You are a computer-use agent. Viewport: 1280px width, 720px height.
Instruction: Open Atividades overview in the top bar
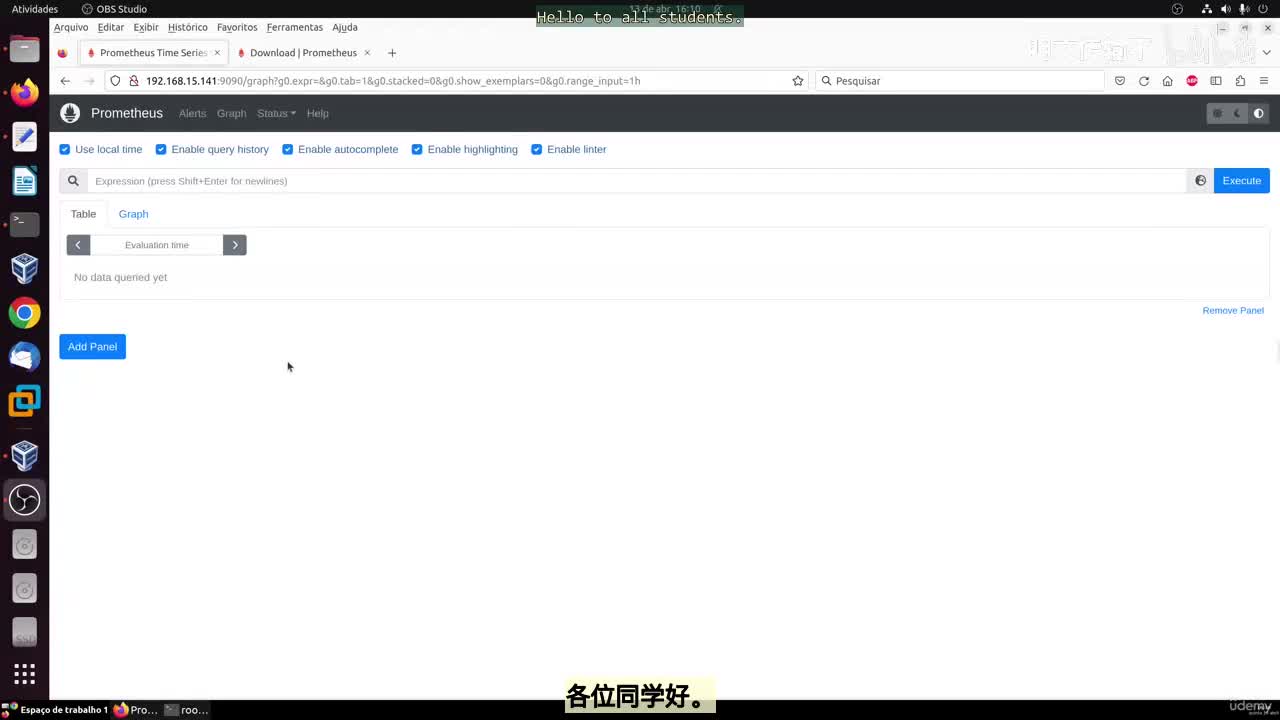tap(35, 9)
